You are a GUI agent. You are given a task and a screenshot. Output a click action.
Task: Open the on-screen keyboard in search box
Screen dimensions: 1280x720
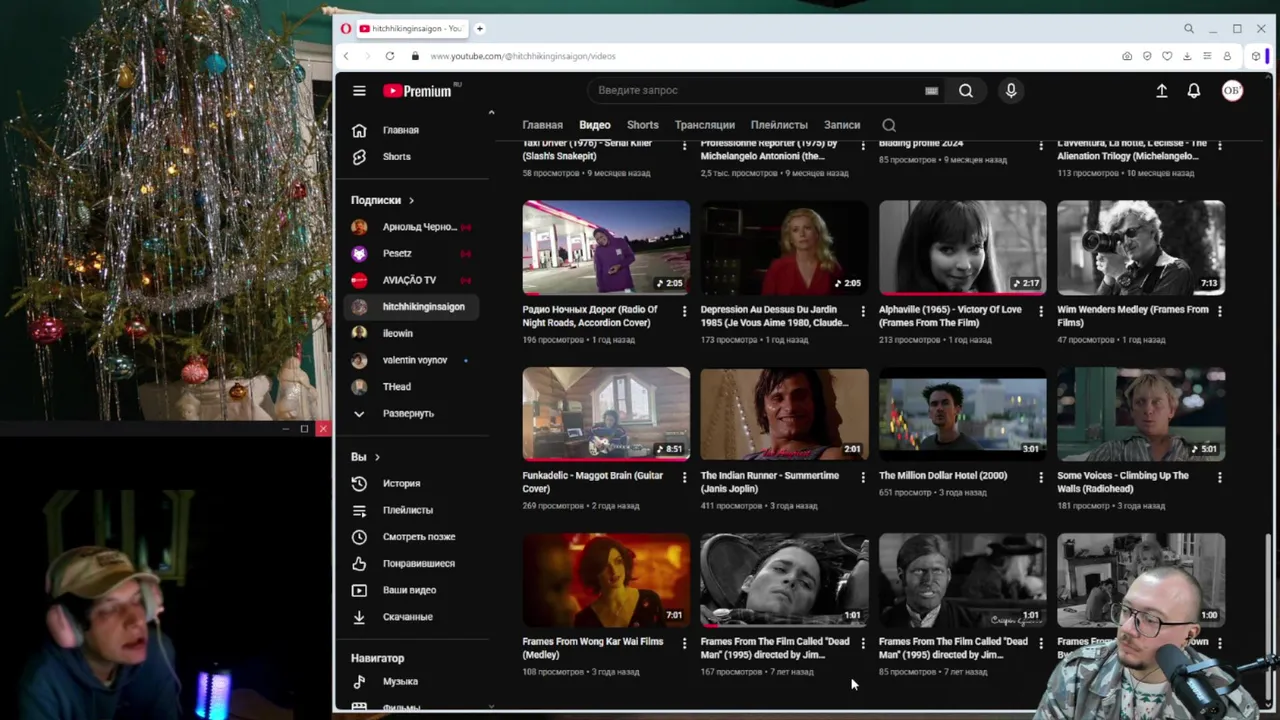point(931,90)
